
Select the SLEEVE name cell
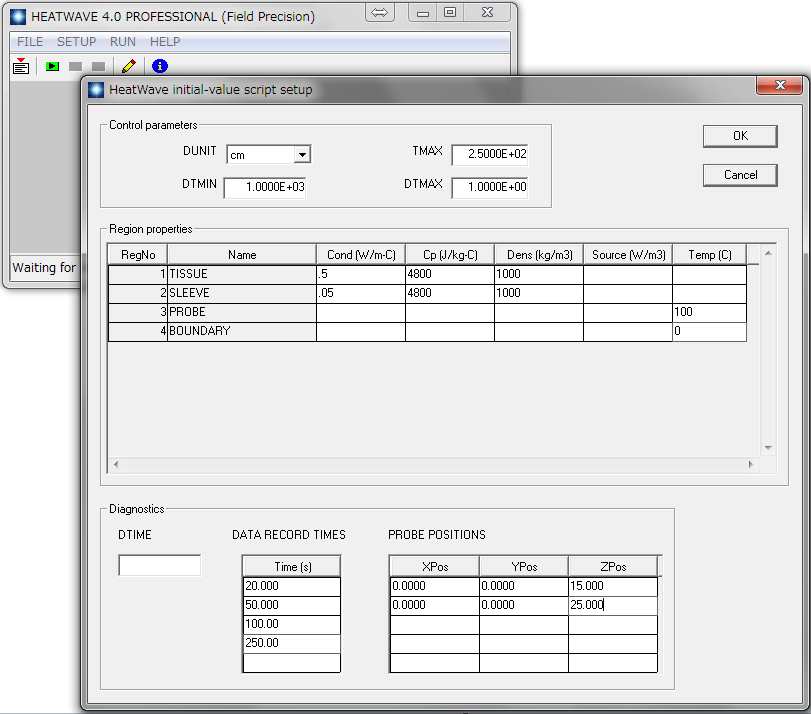[x=242, y=293]
